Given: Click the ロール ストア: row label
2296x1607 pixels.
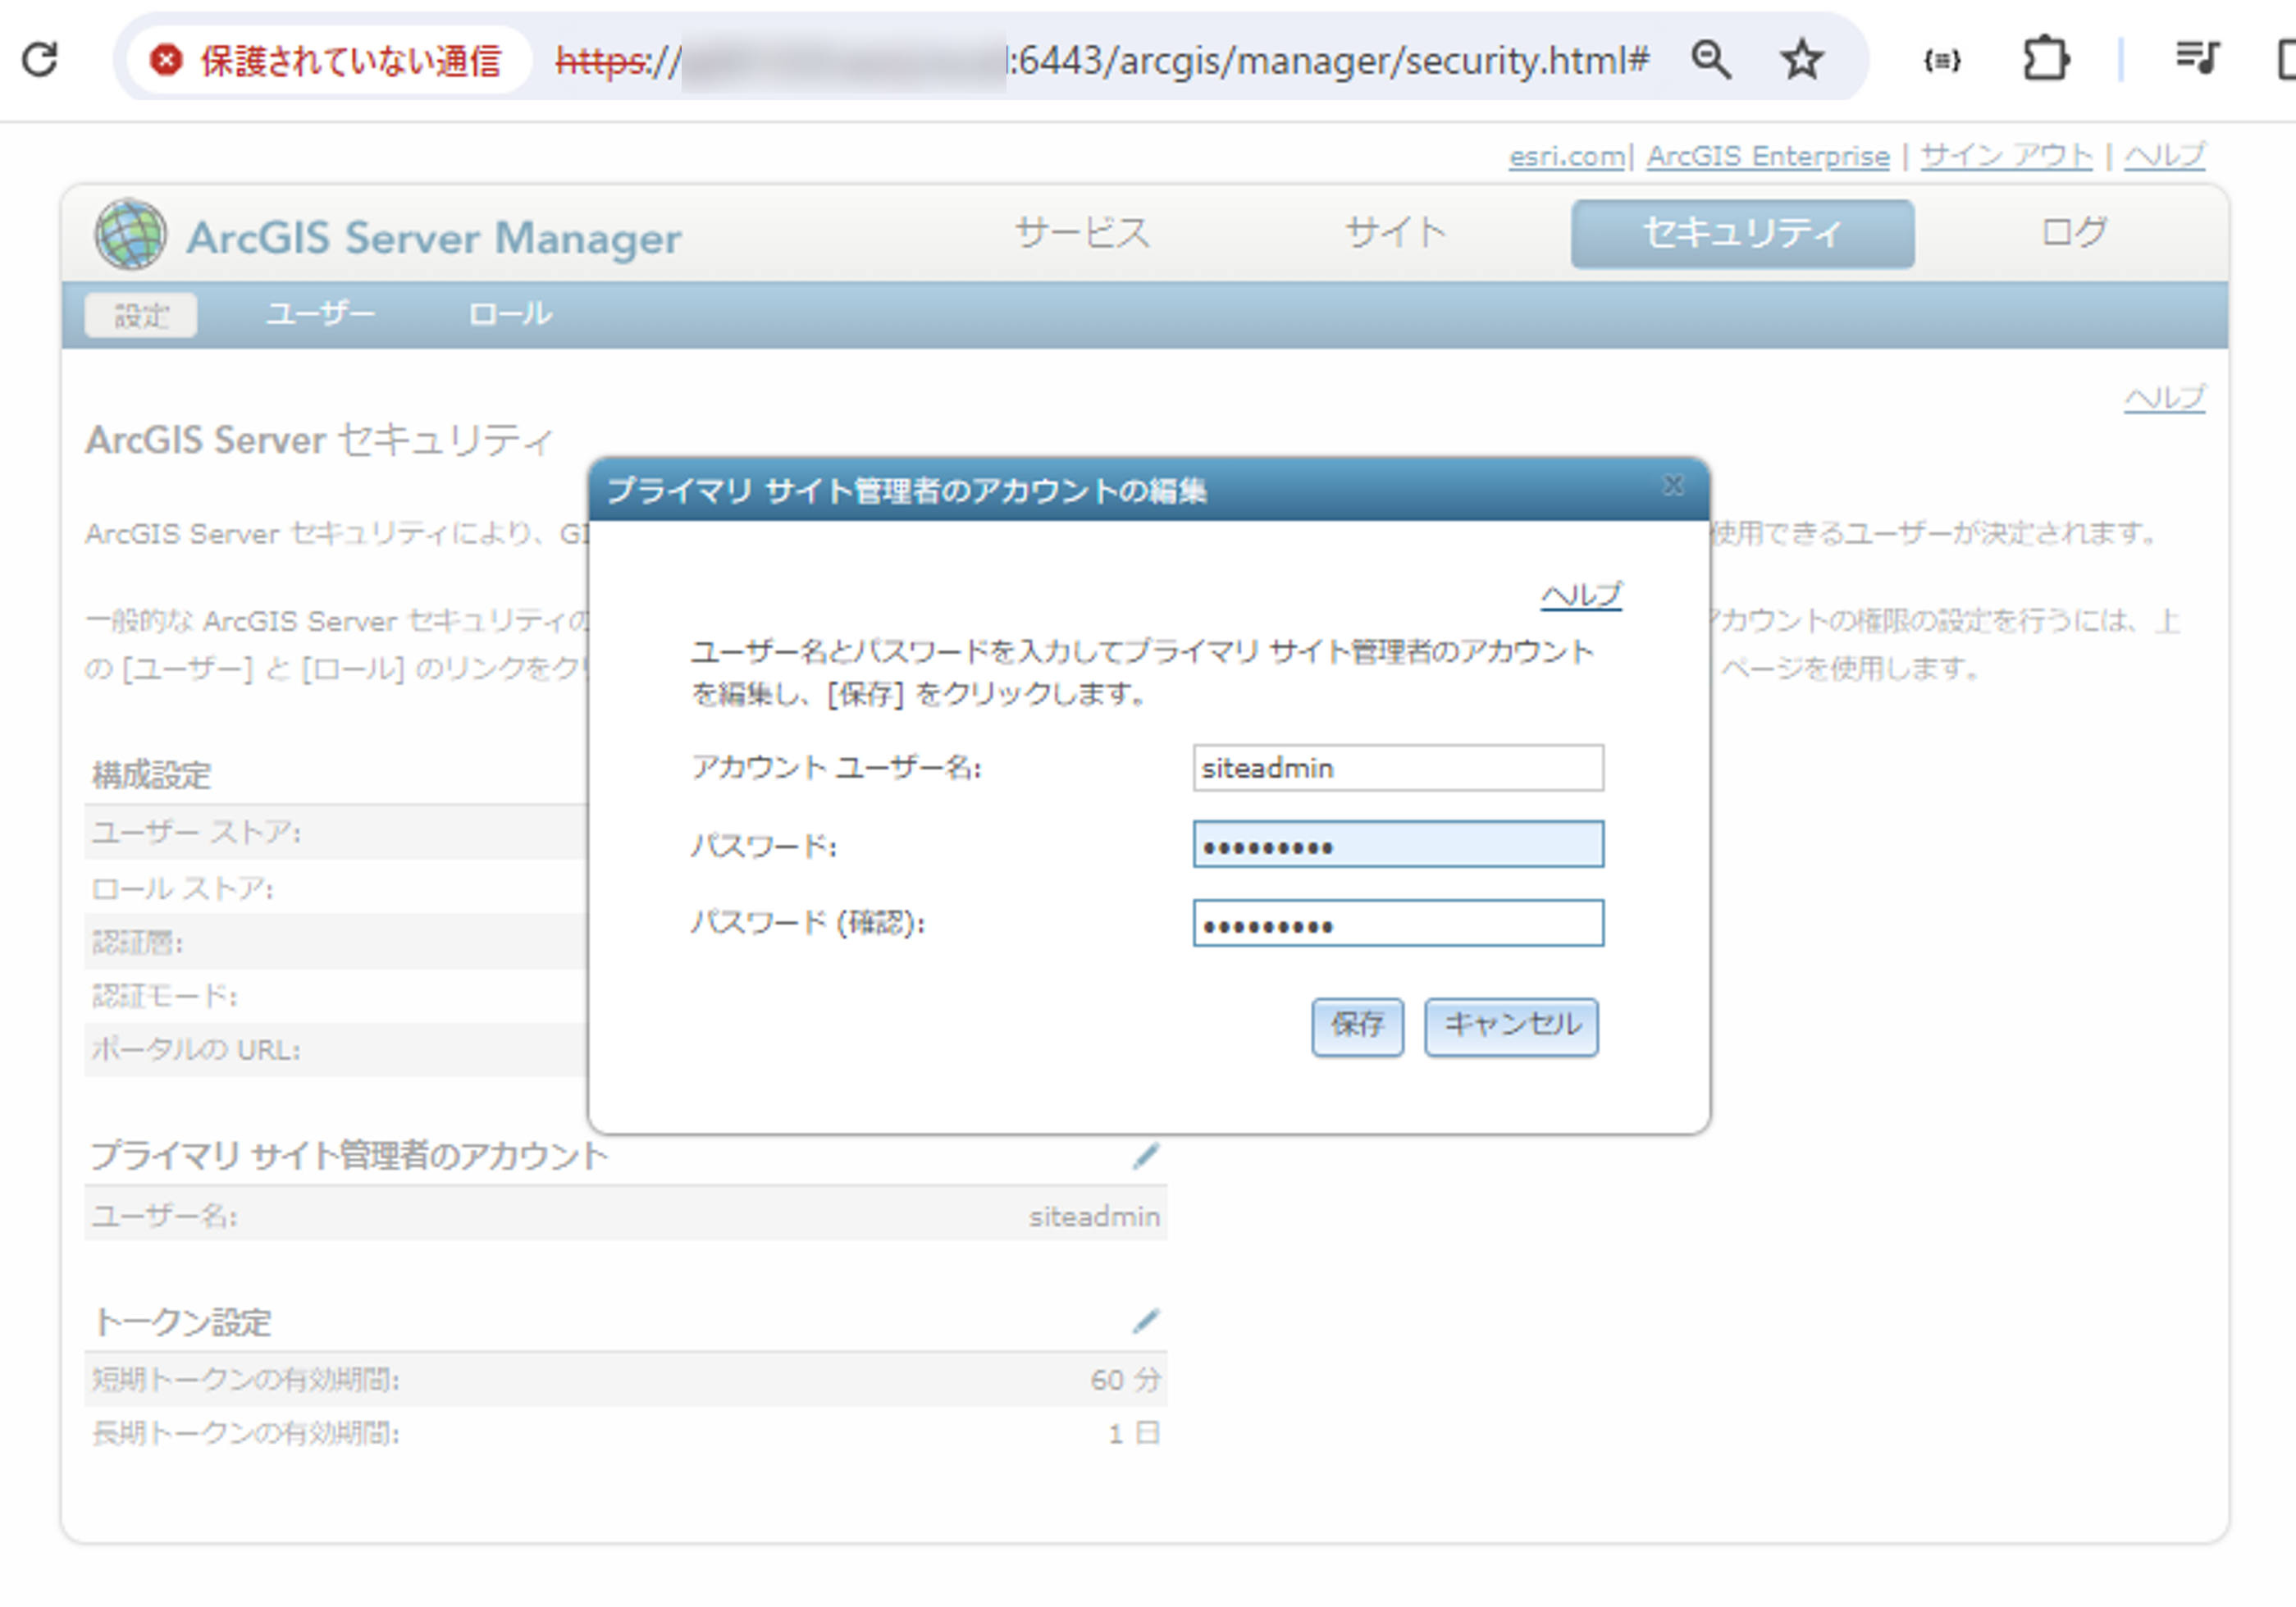Looking at the screenshot, I should pyautogui.click(x=182, y=888).
